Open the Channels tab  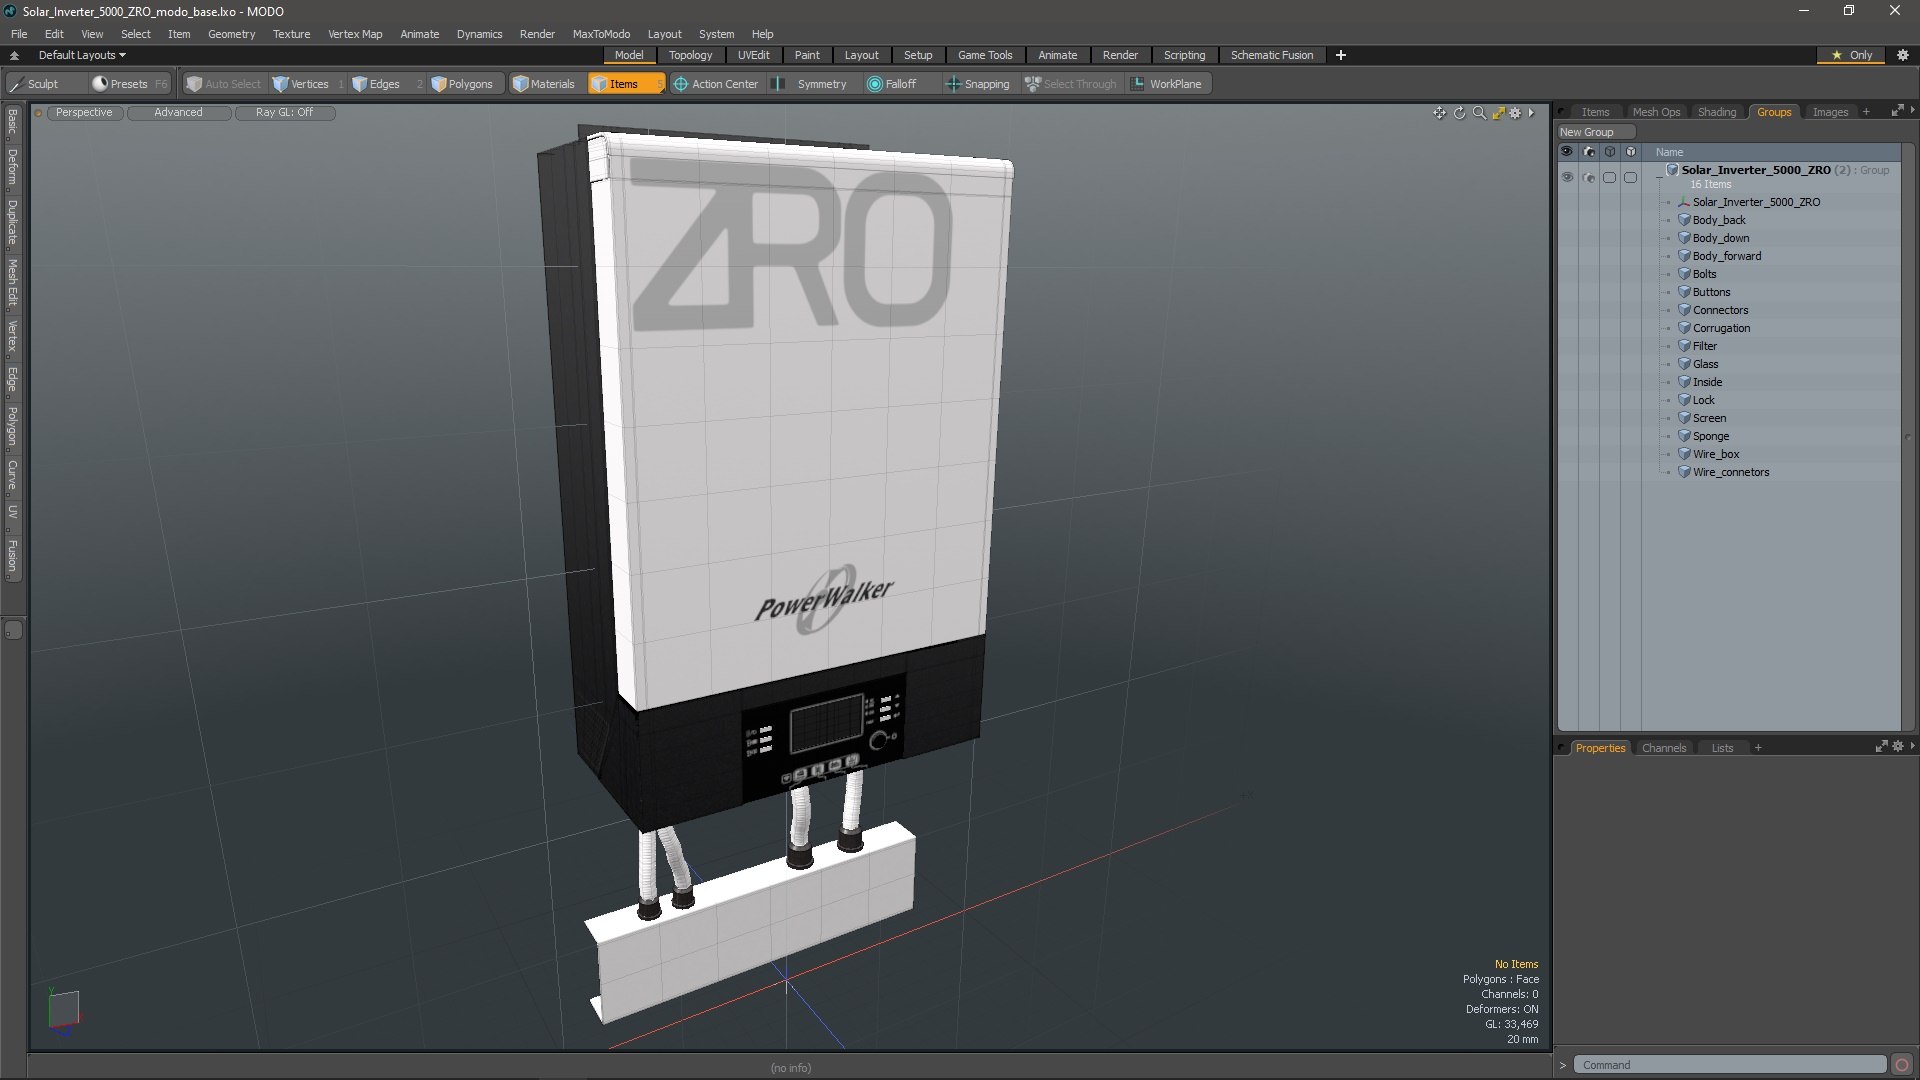(1663, 748)
